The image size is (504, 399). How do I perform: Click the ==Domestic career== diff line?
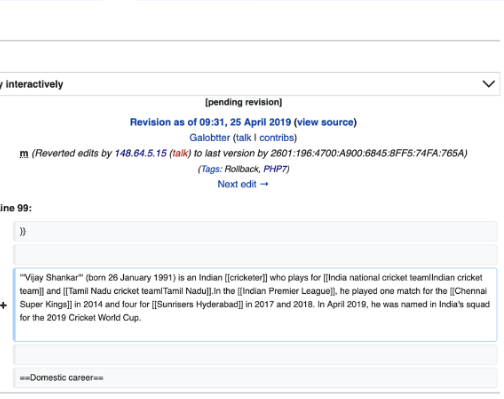tap(255, 378)
